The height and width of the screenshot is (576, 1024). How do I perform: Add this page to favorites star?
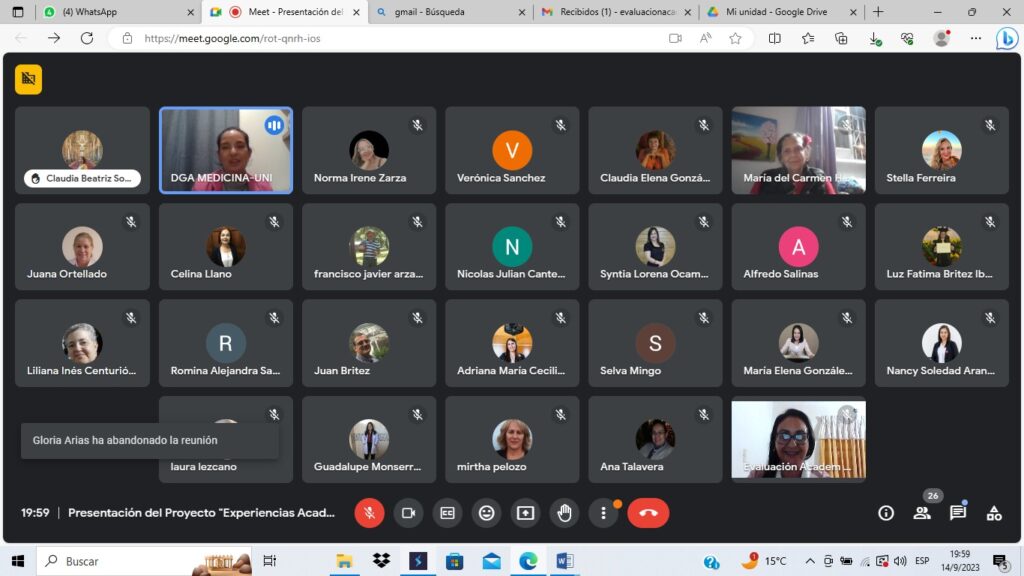point(735,38)
